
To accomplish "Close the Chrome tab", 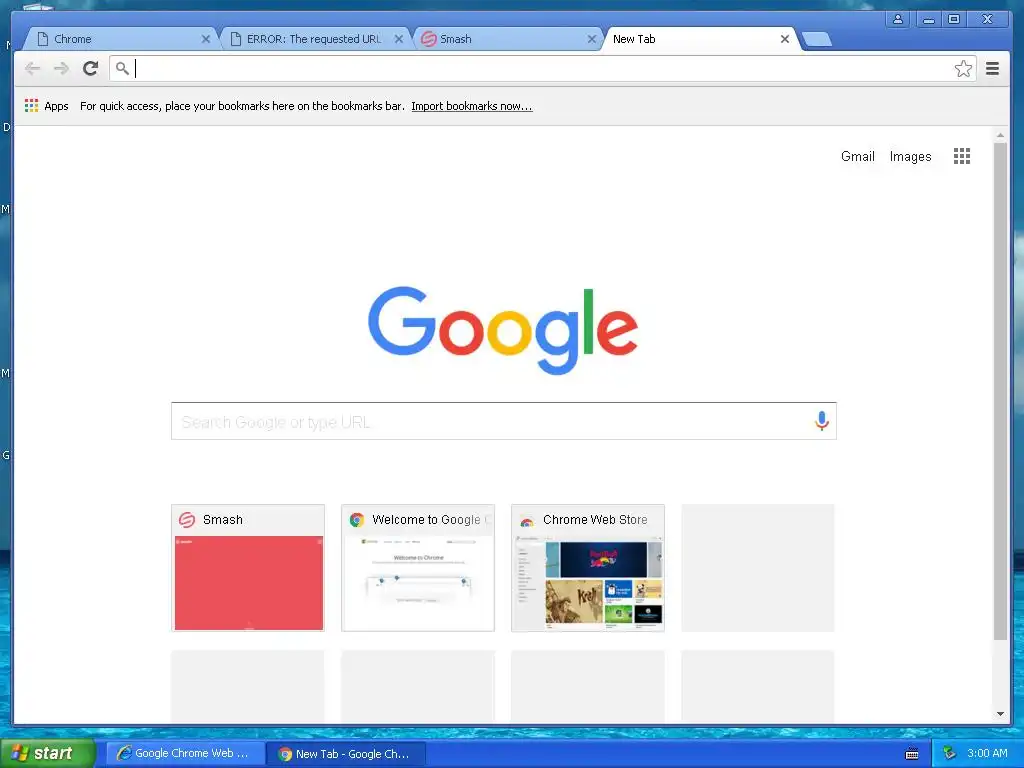I will (206, 39).
